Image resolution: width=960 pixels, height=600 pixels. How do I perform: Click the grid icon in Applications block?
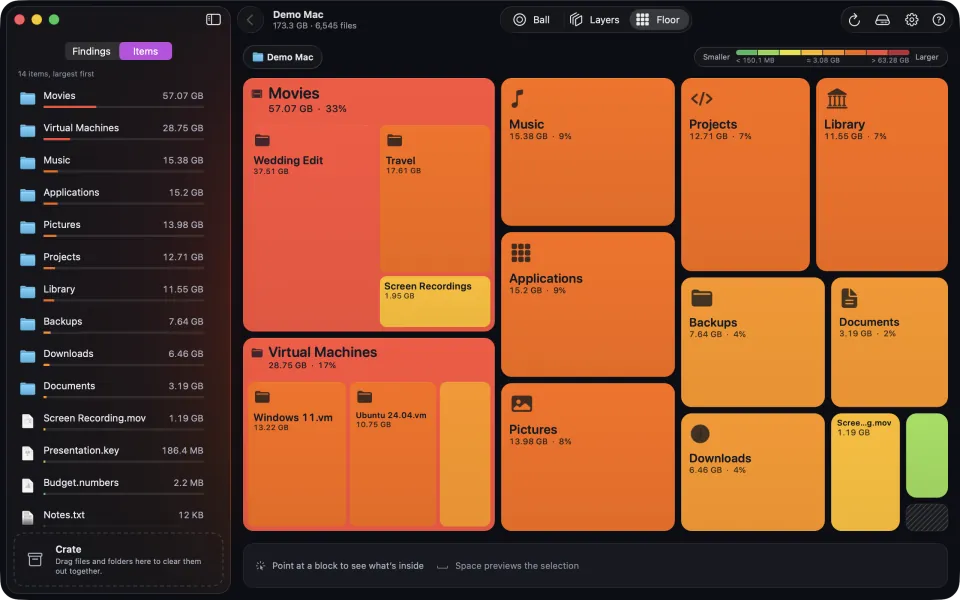pos(521,252)
